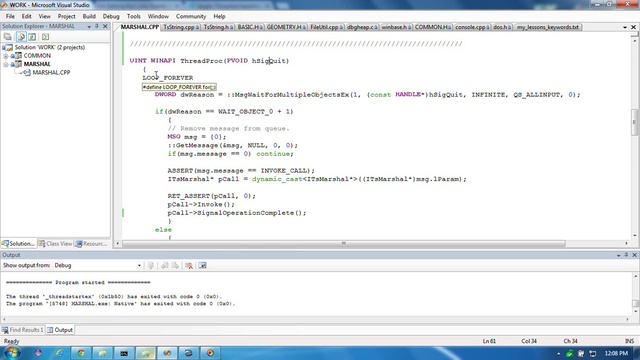Open the Window menu
The width and height of the screenshot is (640, 360).
(158, 16)
